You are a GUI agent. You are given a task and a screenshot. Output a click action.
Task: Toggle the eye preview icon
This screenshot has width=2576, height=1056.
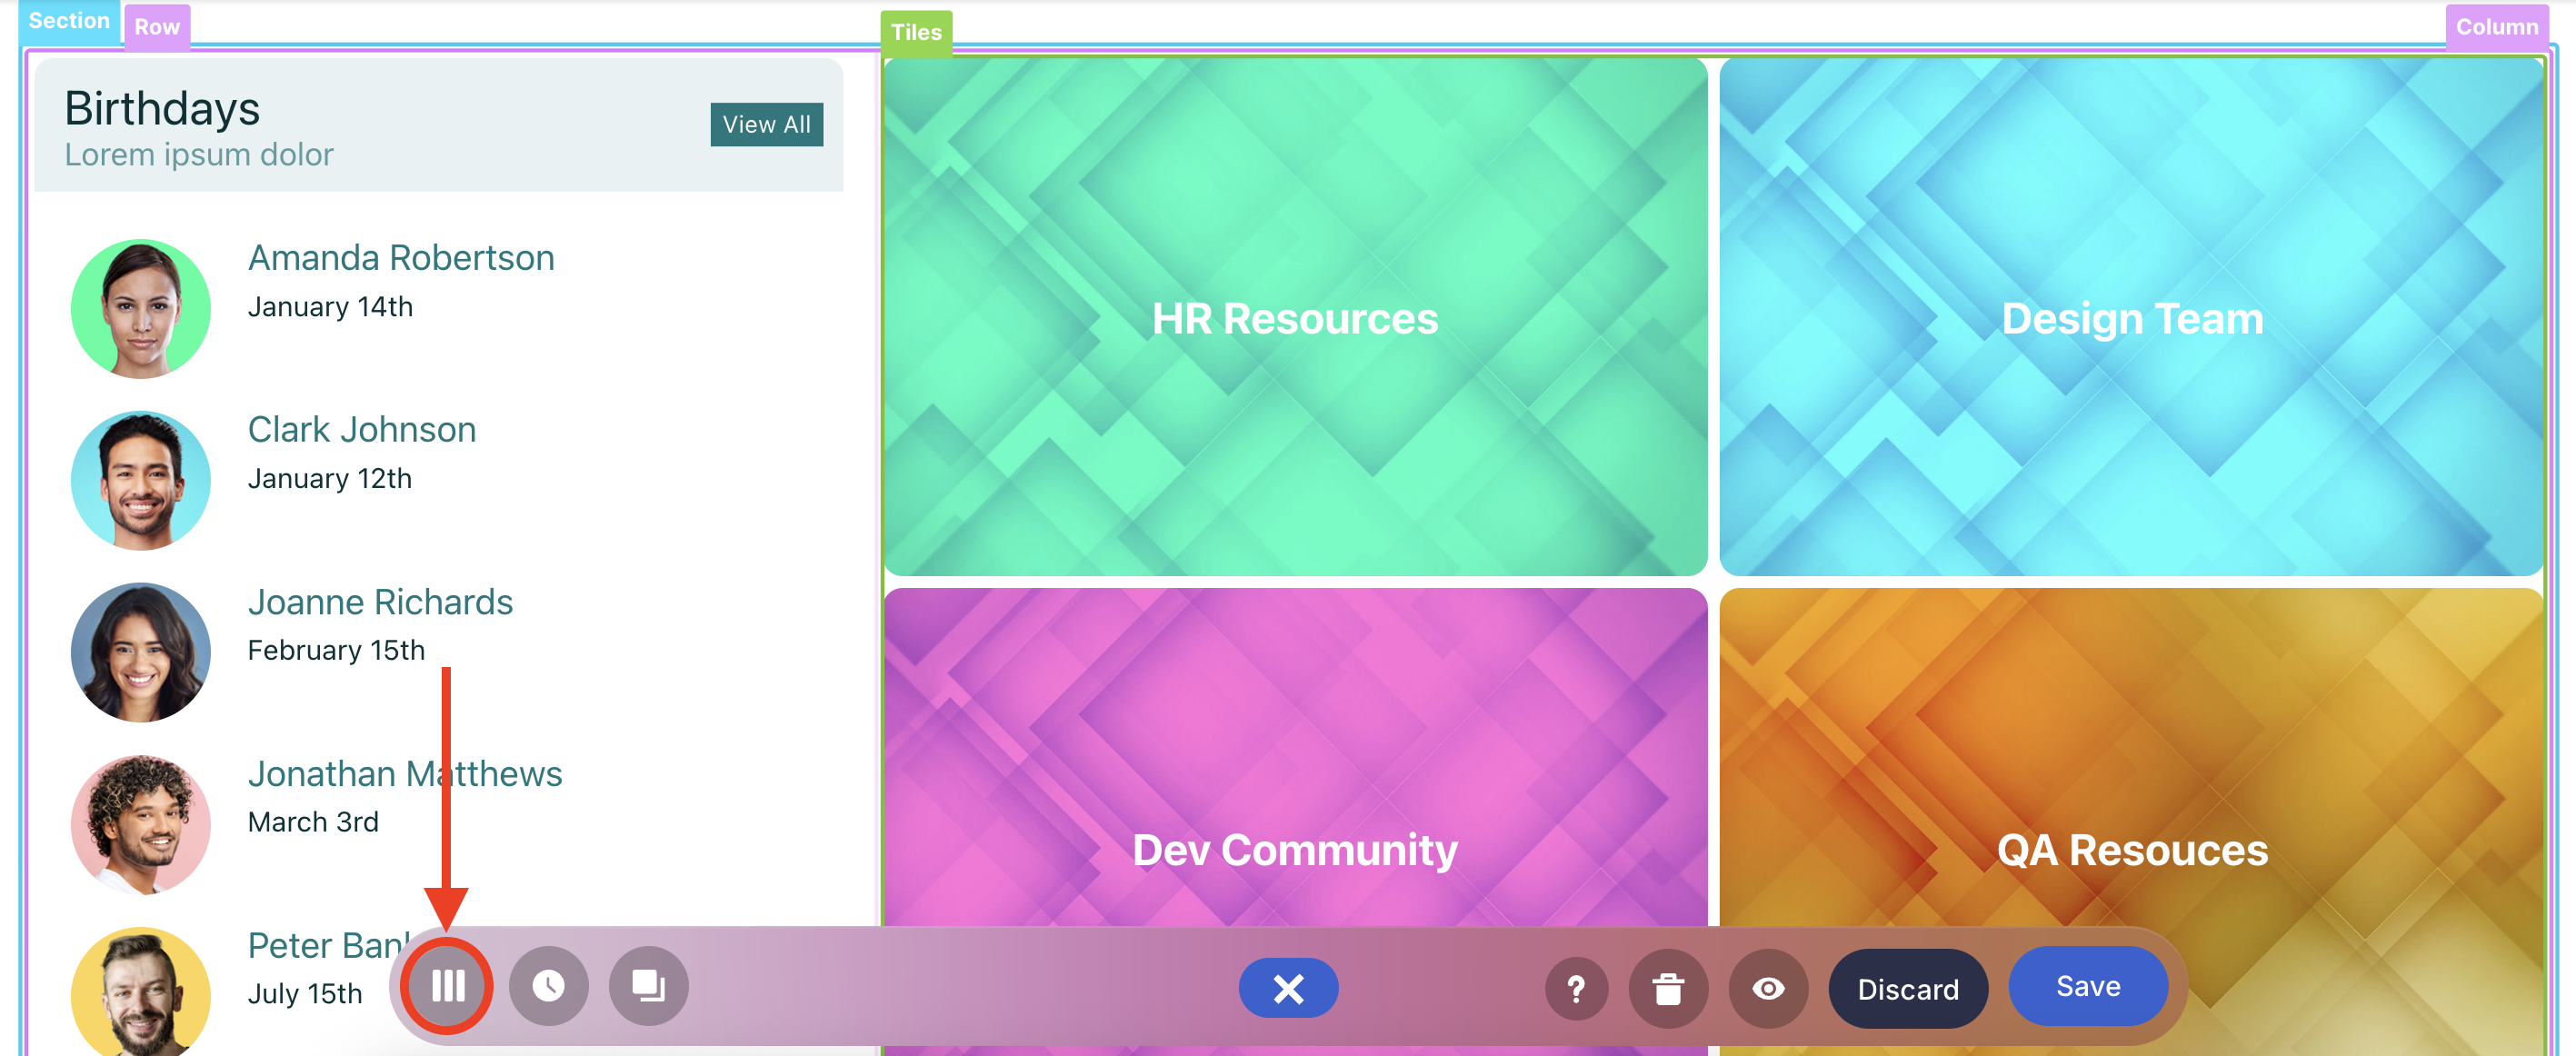(1767, 989)
